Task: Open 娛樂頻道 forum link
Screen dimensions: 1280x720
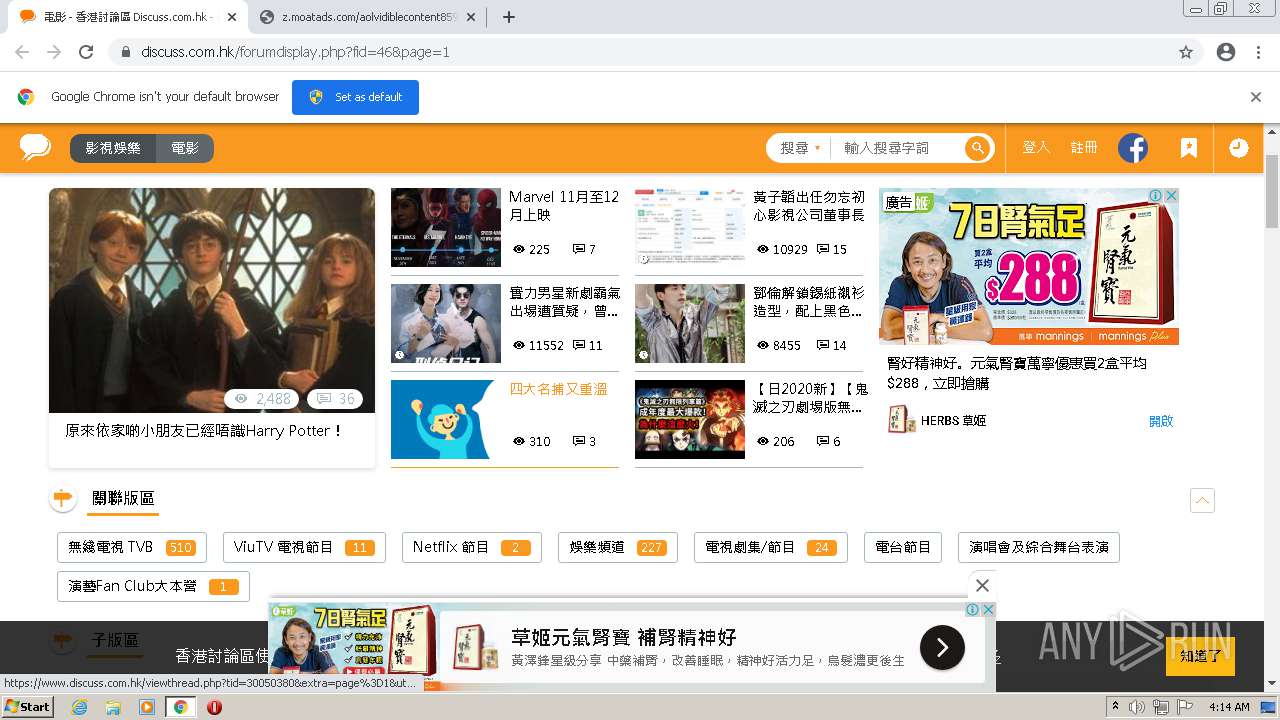Action: coord(617,547)
